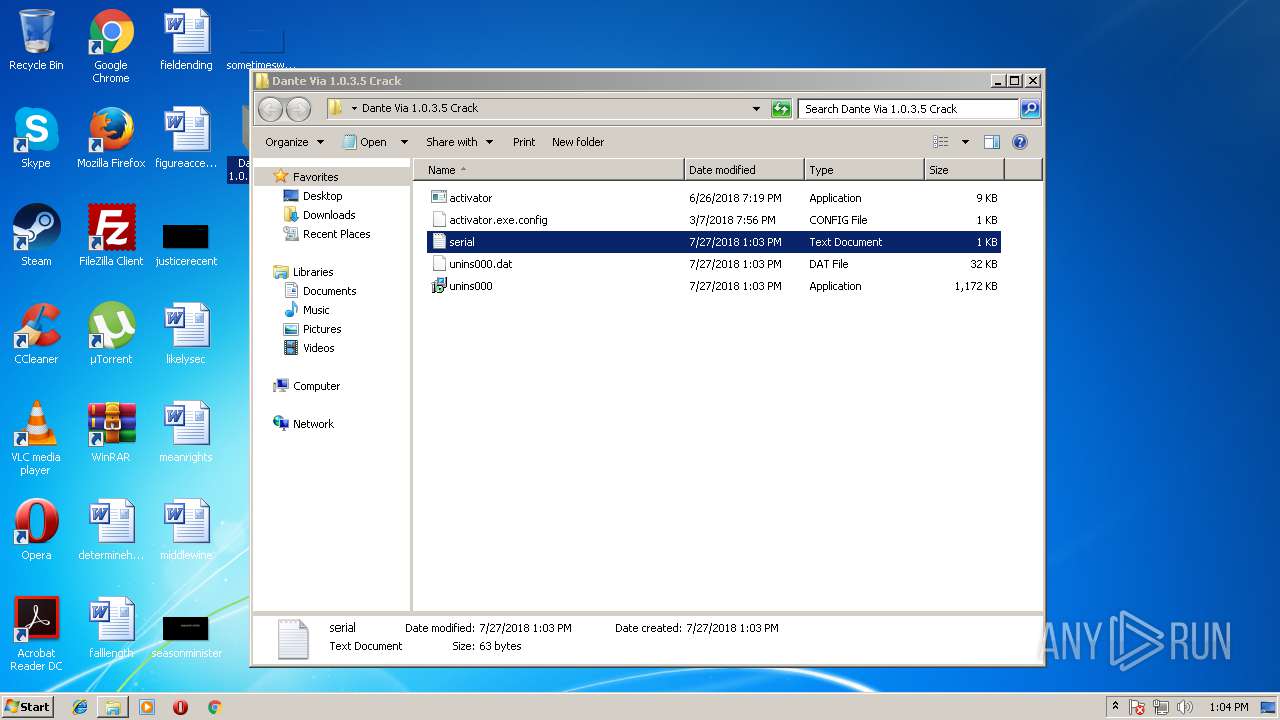Image resolution: width=1280 pixels, height=720 pixels.
Task: Expand the Open button dropdown arrow
Action: coord(404,142)
